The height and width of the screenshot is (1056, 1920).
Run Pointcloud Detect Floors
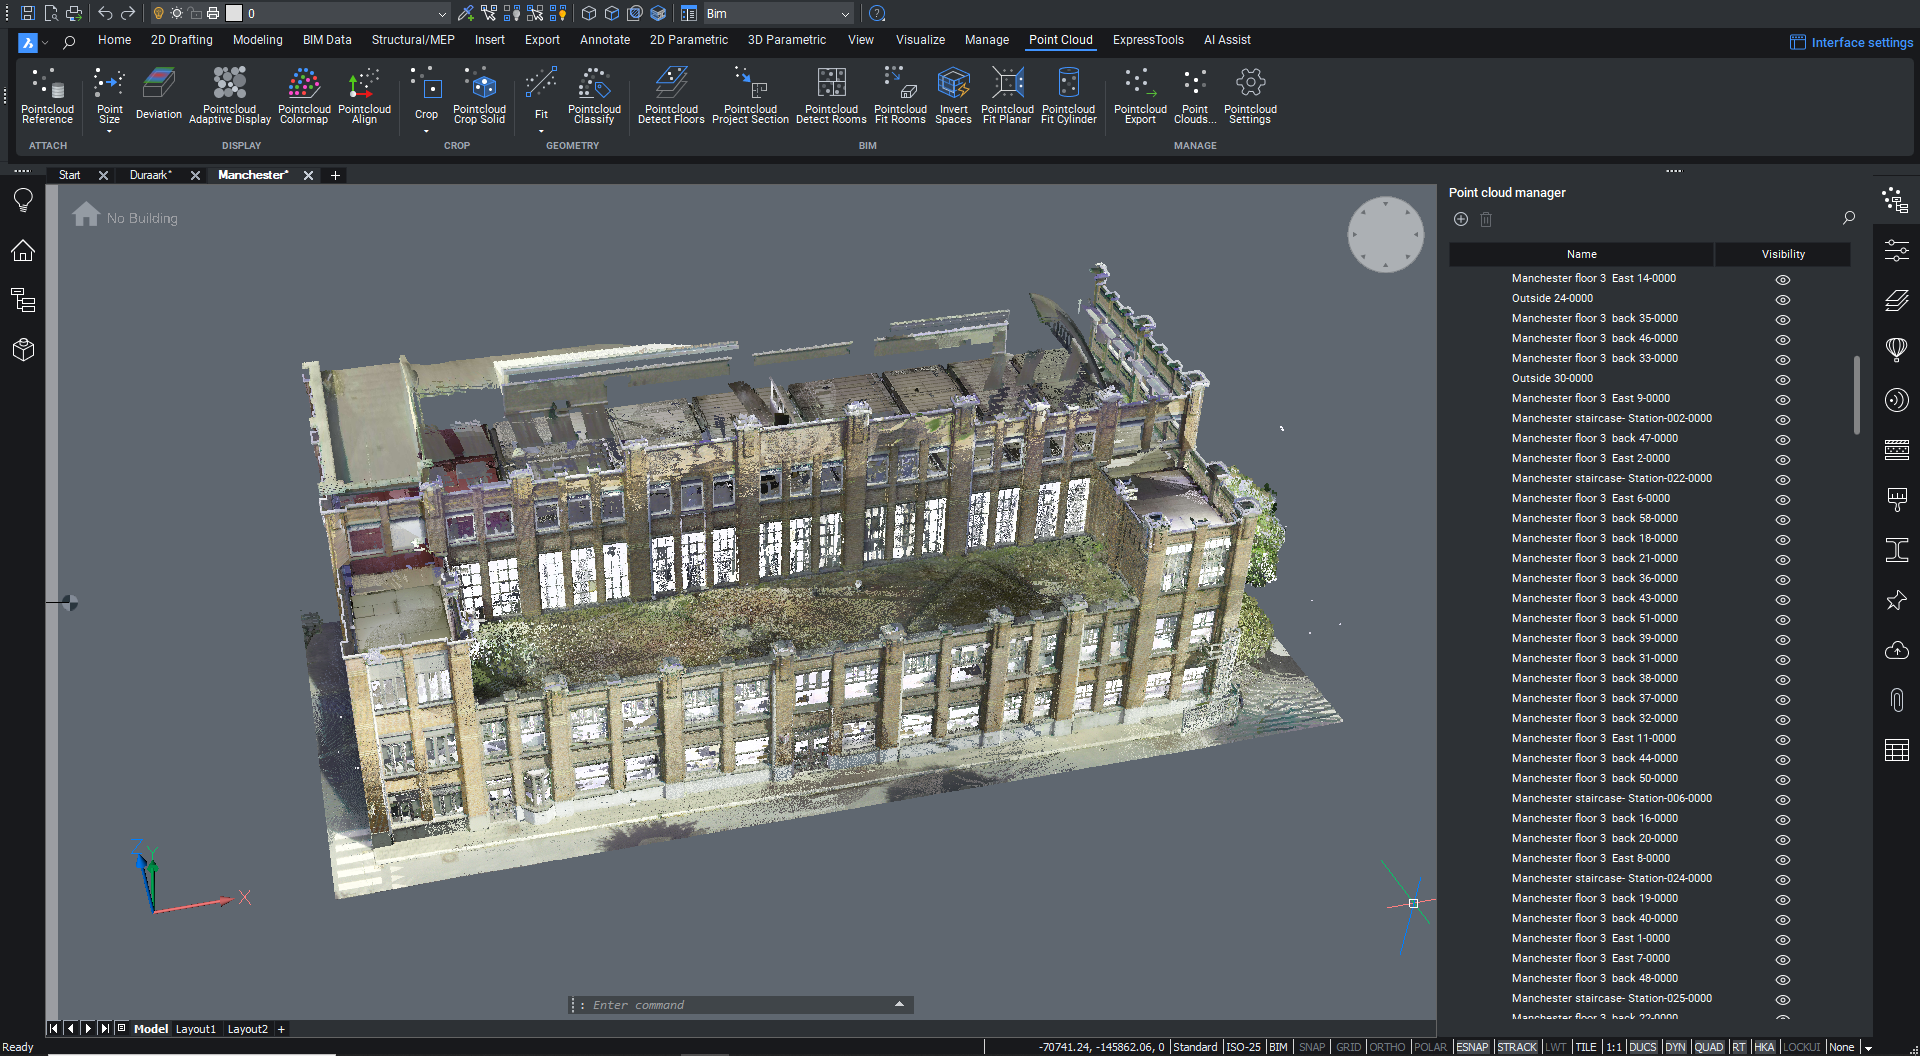(x=671, y=95)
